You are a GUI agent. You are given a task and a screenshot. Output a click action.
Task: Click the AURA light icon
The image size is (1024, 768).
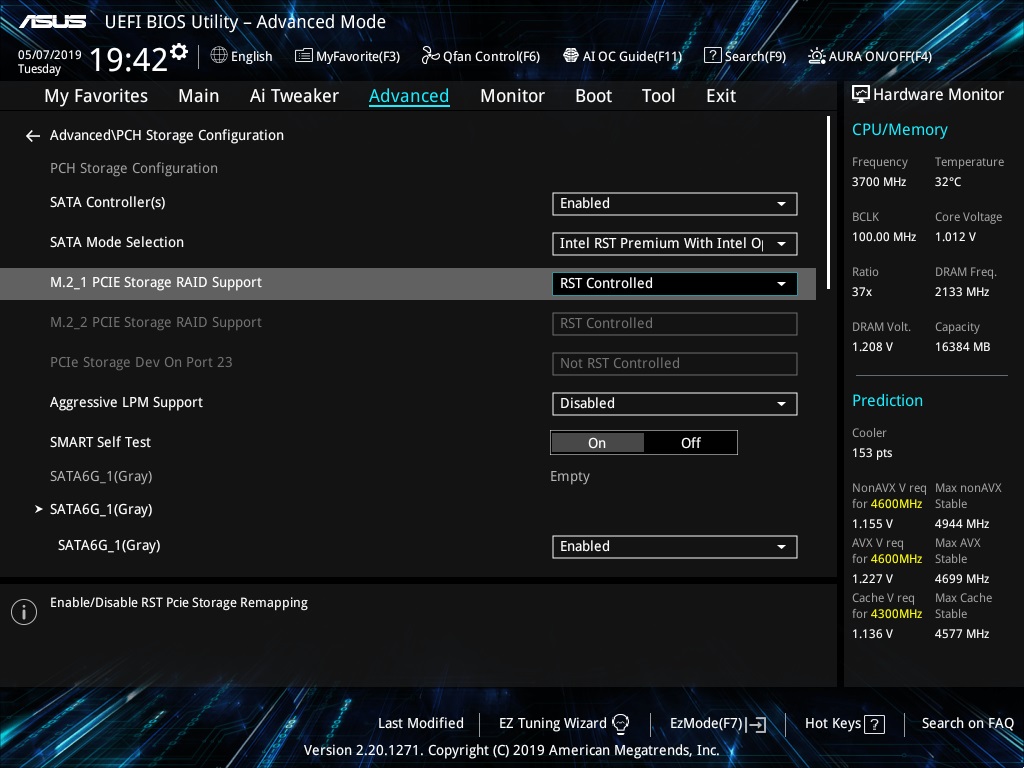816,56
